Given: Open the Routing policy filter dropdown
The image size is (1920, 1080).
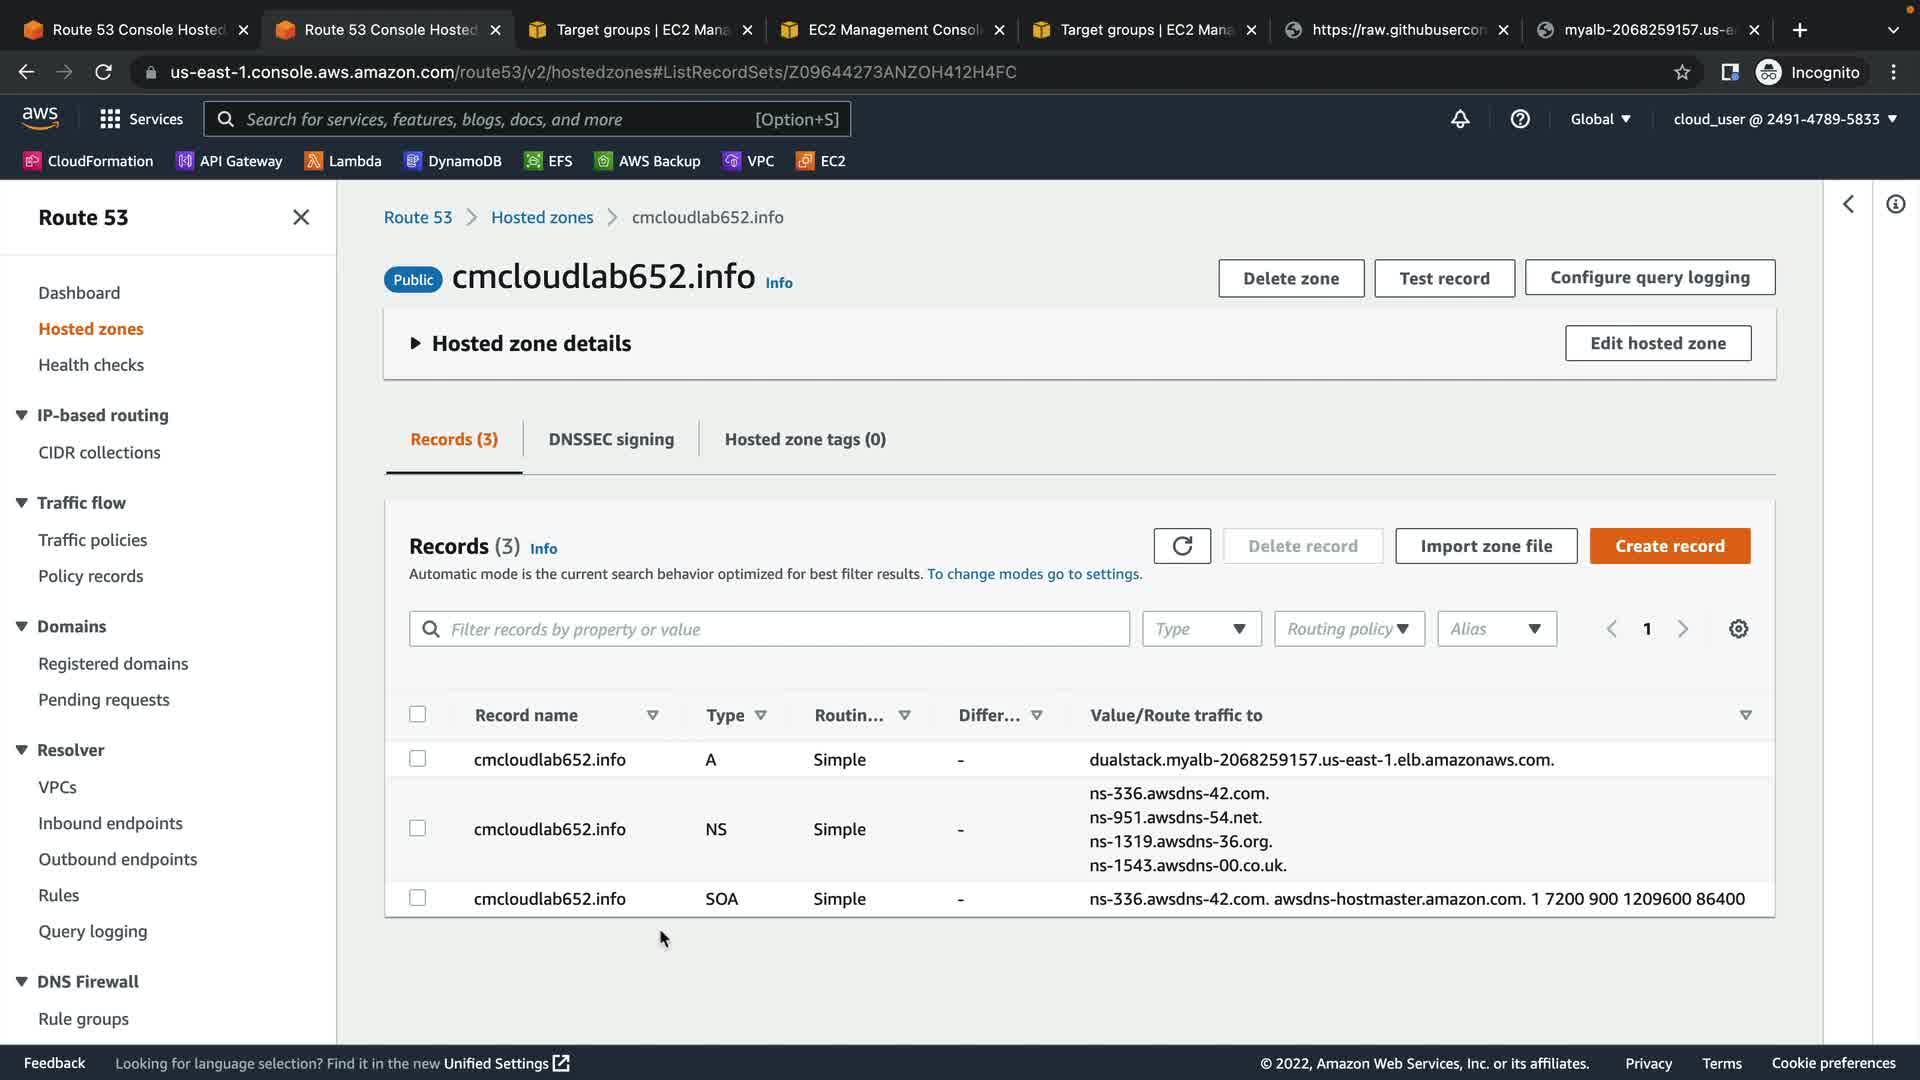Looking at the screenshot, I should tap(1348, 629).
